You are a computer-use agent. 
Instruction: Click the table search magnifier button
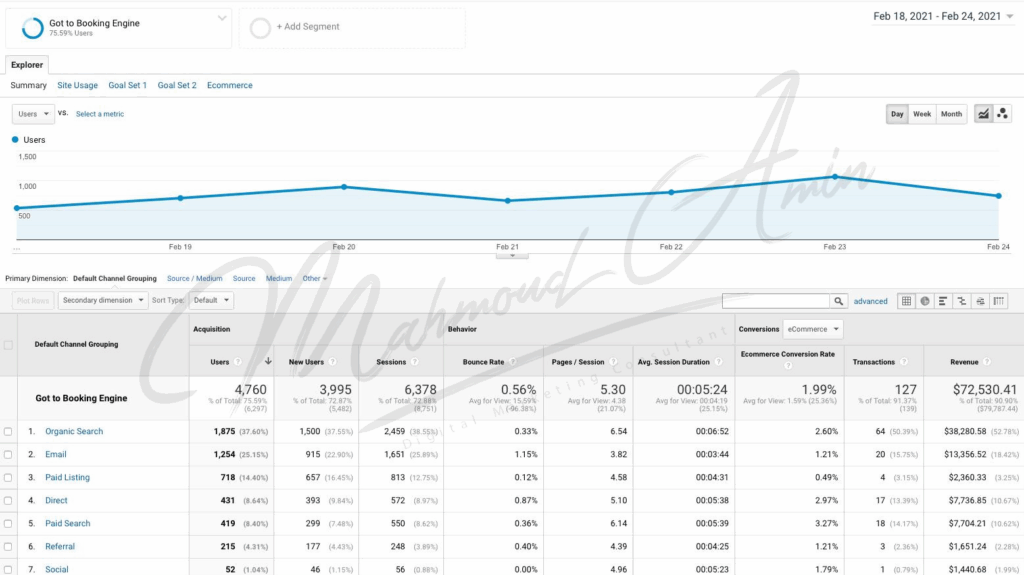click(x=839, y=301)
